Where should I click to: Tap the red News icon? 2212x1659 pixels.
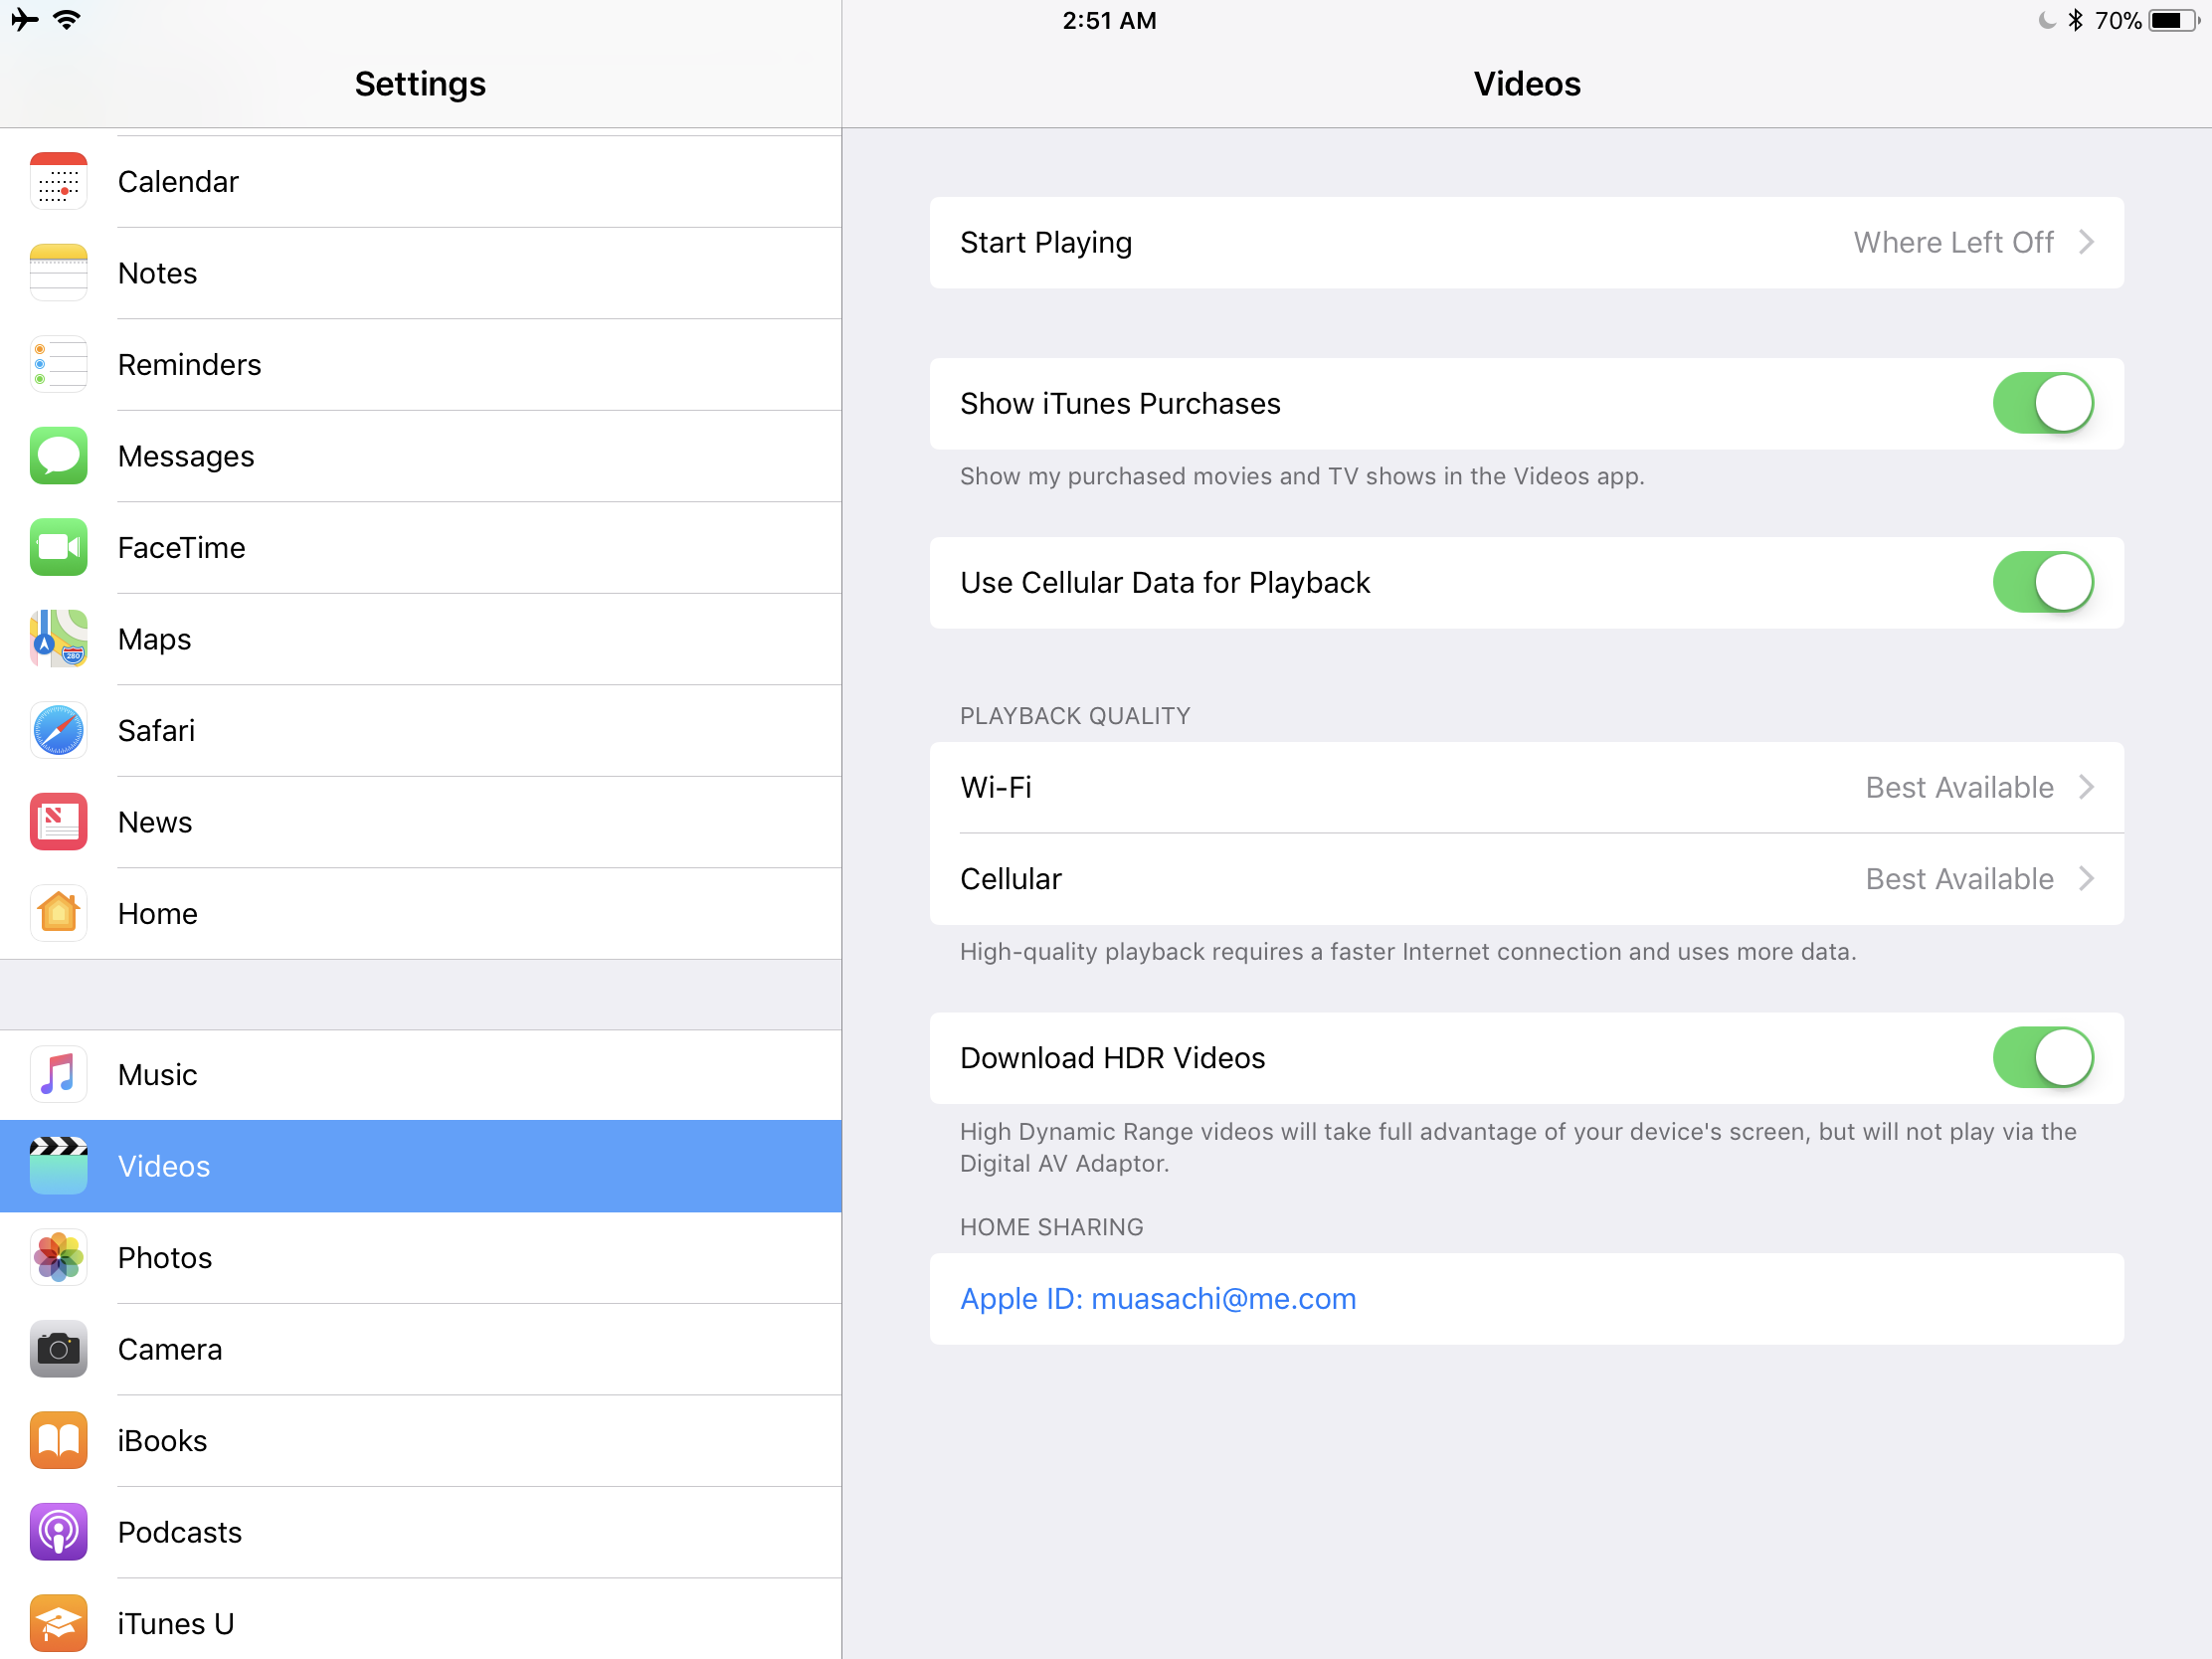click(x=58, y=822)
